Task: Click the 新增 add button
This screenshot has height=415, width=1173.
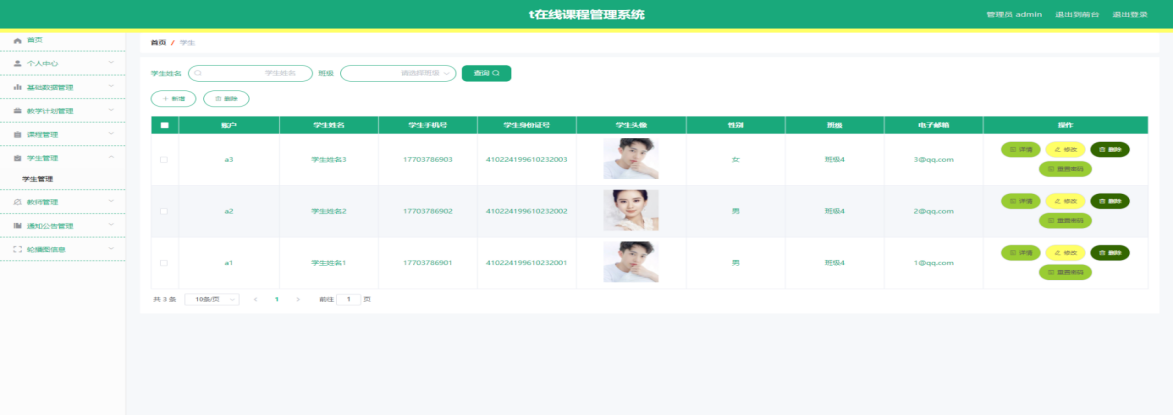Action: (174, 98)
